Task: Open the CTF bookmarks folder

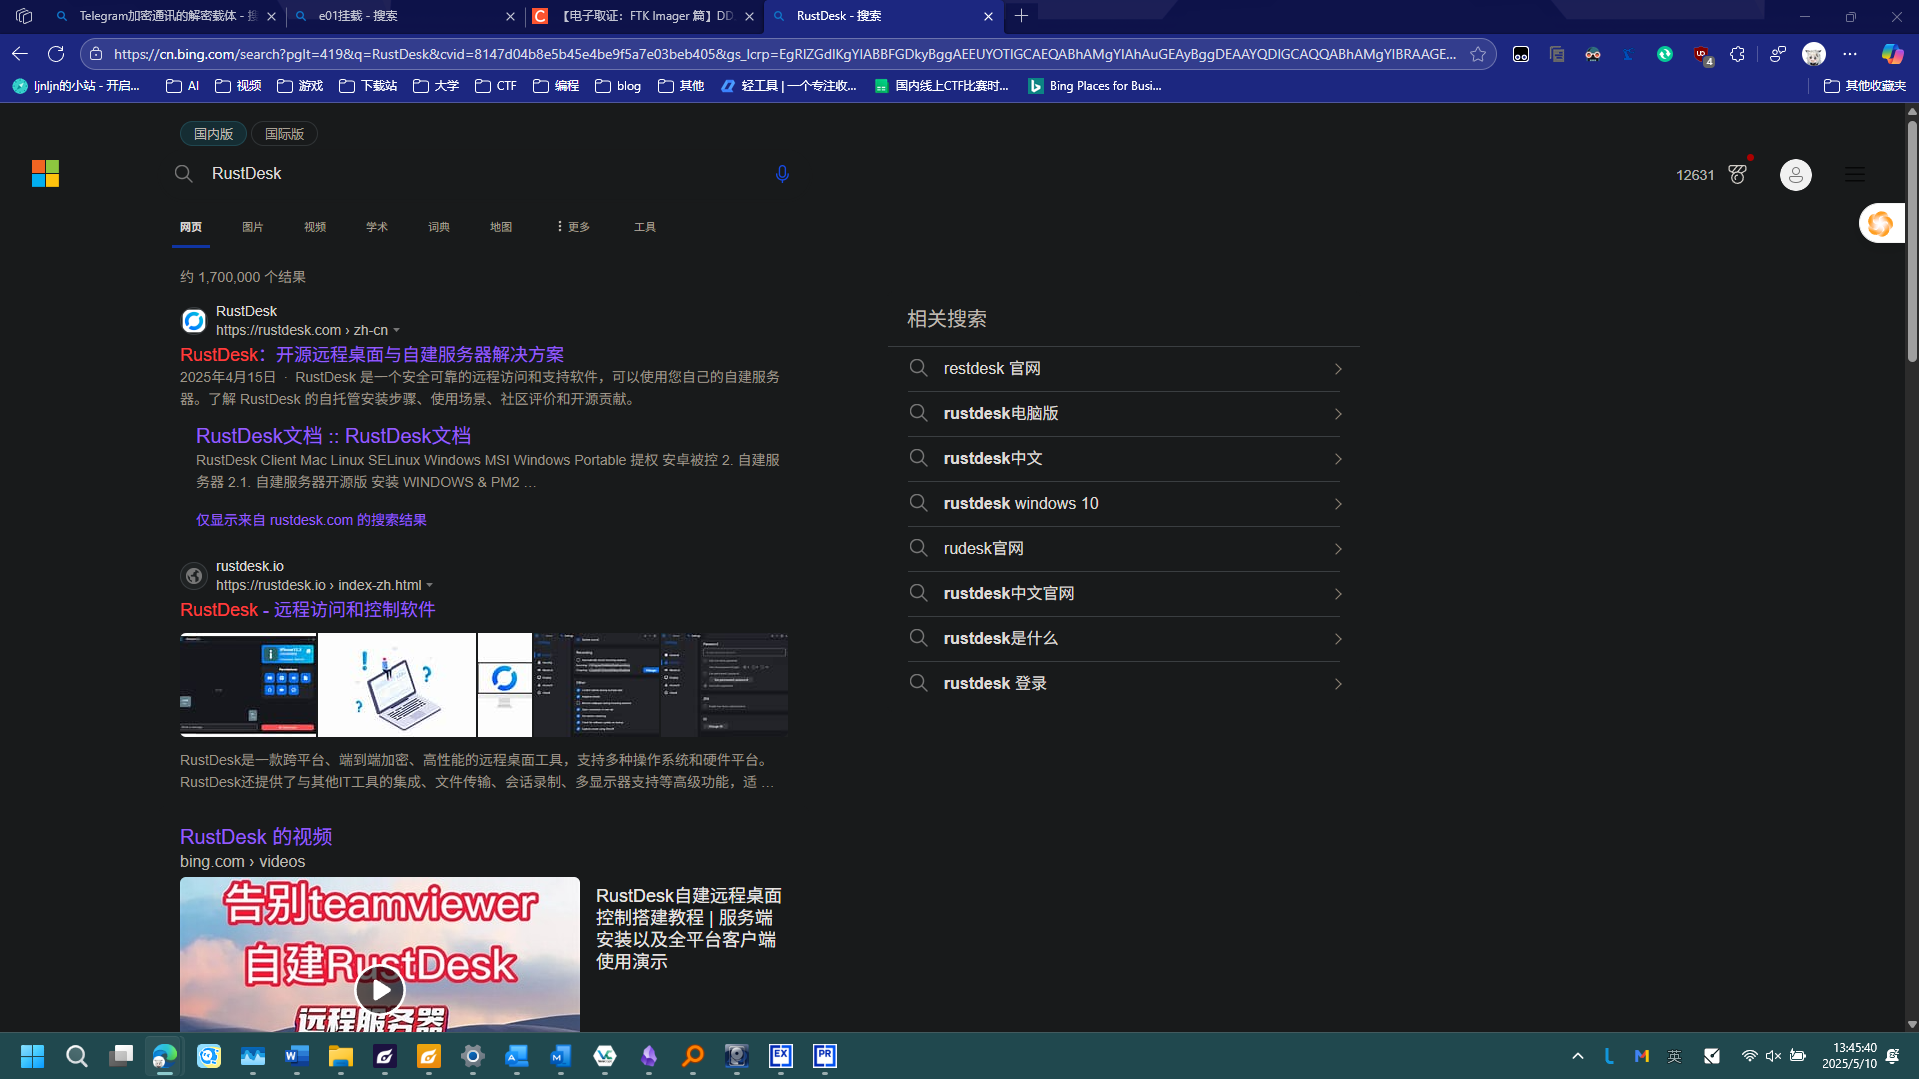Action: [x=496, y=86]
